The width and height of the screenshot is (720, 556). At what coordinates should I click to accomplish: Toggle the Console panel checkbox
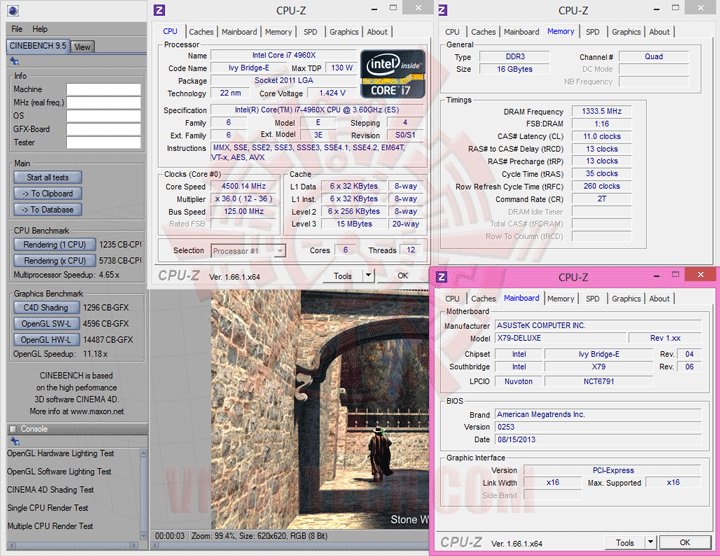[x=13, y=429]
